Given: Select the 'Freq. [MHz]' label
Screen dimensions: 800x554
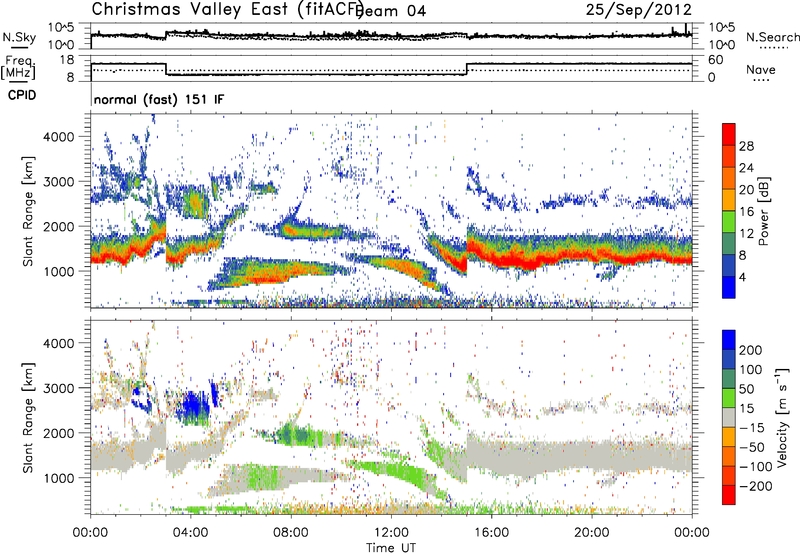Looking at the screenshot, I should point(18,68).
